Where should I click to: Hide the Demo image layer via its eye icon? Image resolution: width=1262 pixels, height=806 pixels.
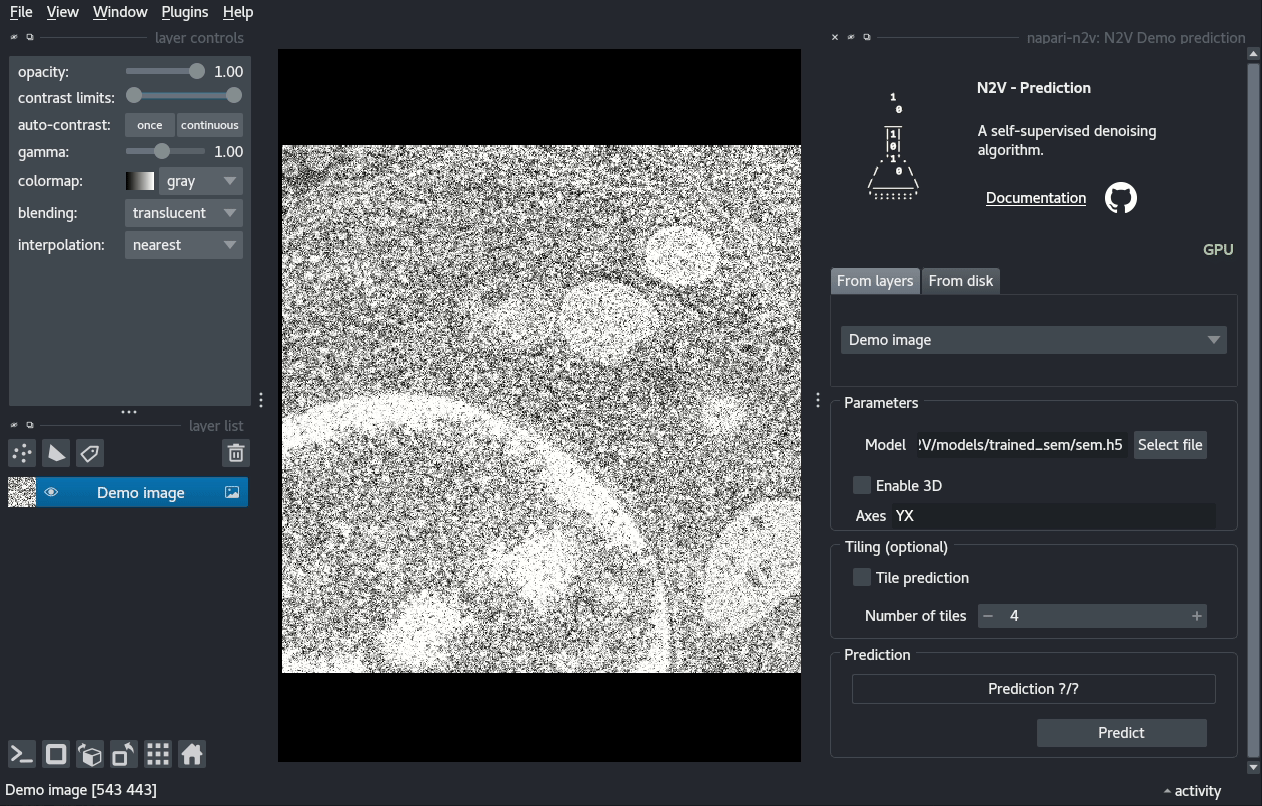pyautogui.click(x=51, y=492)
